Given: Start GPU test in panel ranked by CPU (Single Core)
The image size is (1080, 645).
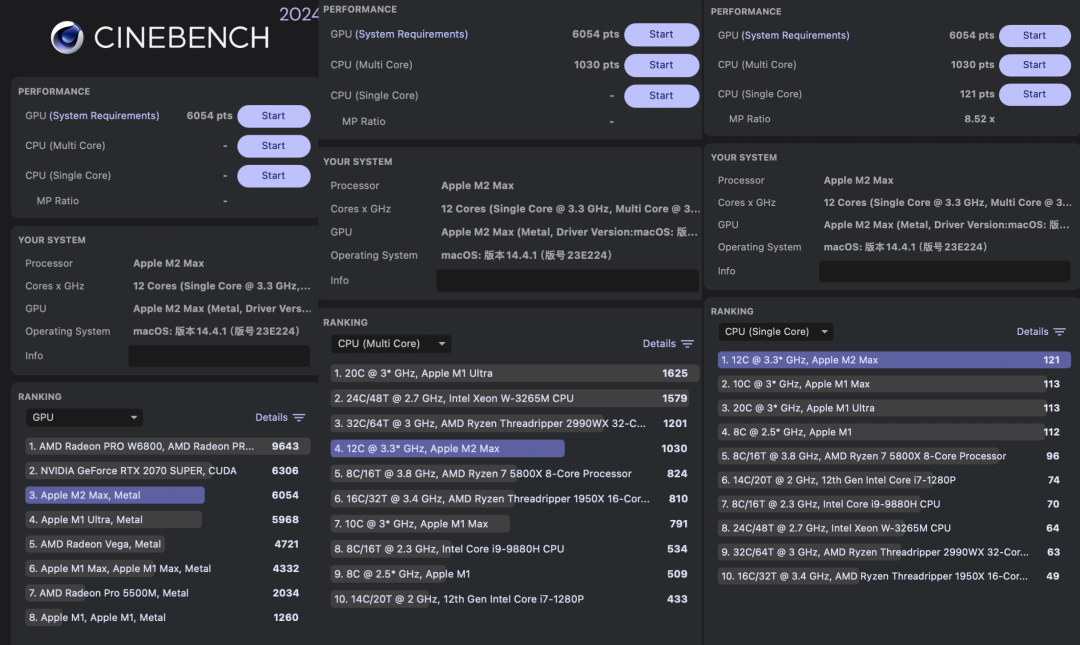Looking at the screenshot, I should pyautogui.click(x=1035, y=35).
